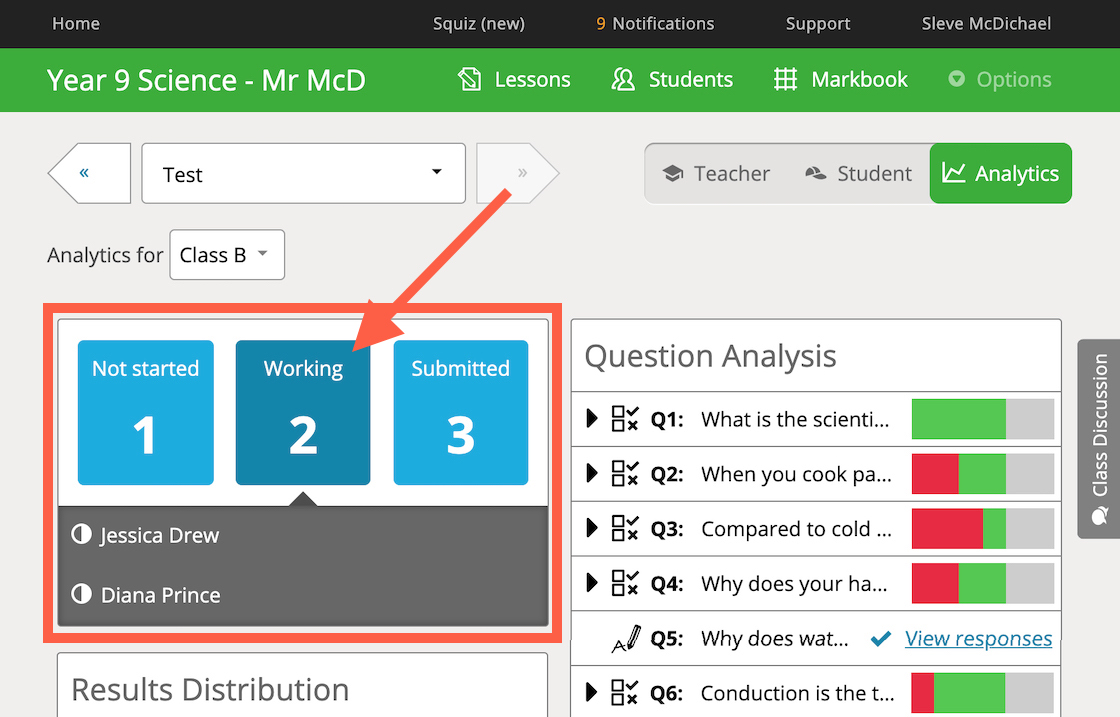Click question text "What is the scienti..."
This screenshot has height=717, width=1120.
point(795,419)
